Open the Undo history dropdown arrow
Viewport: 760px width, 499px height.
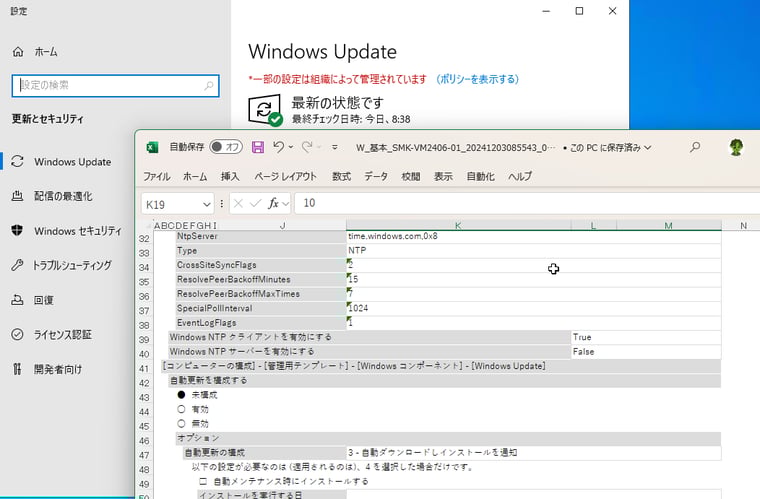(291, 147)
